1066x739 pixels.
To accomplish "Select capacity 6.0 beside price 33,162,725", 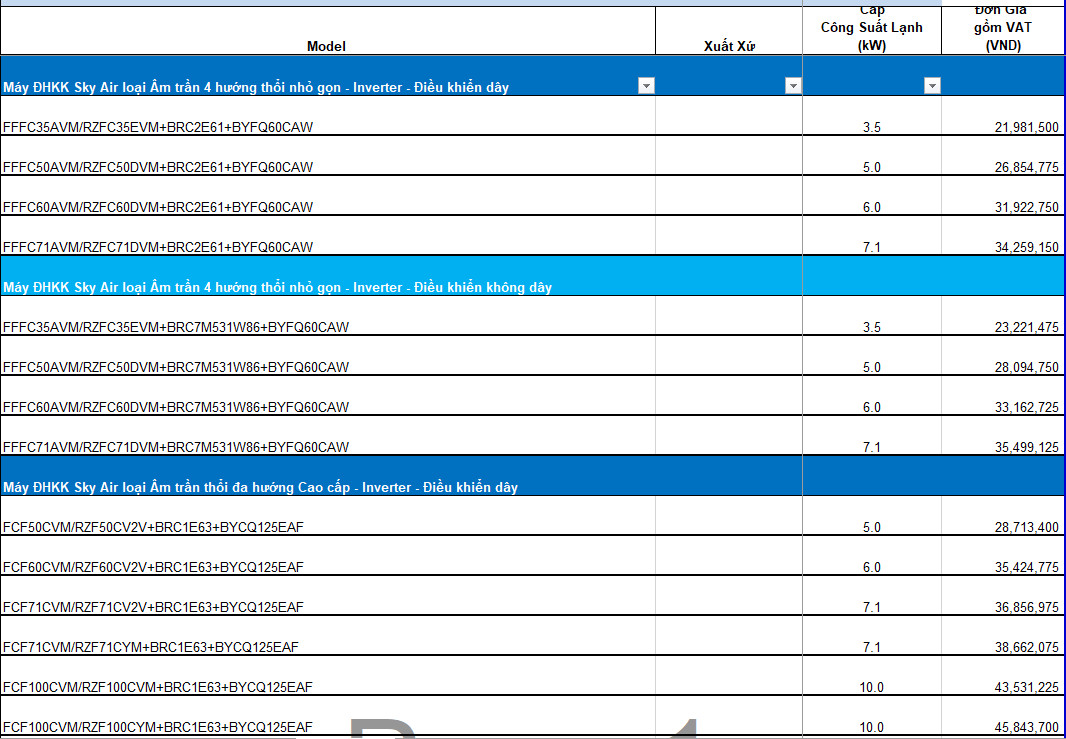I will click(872, 408).
